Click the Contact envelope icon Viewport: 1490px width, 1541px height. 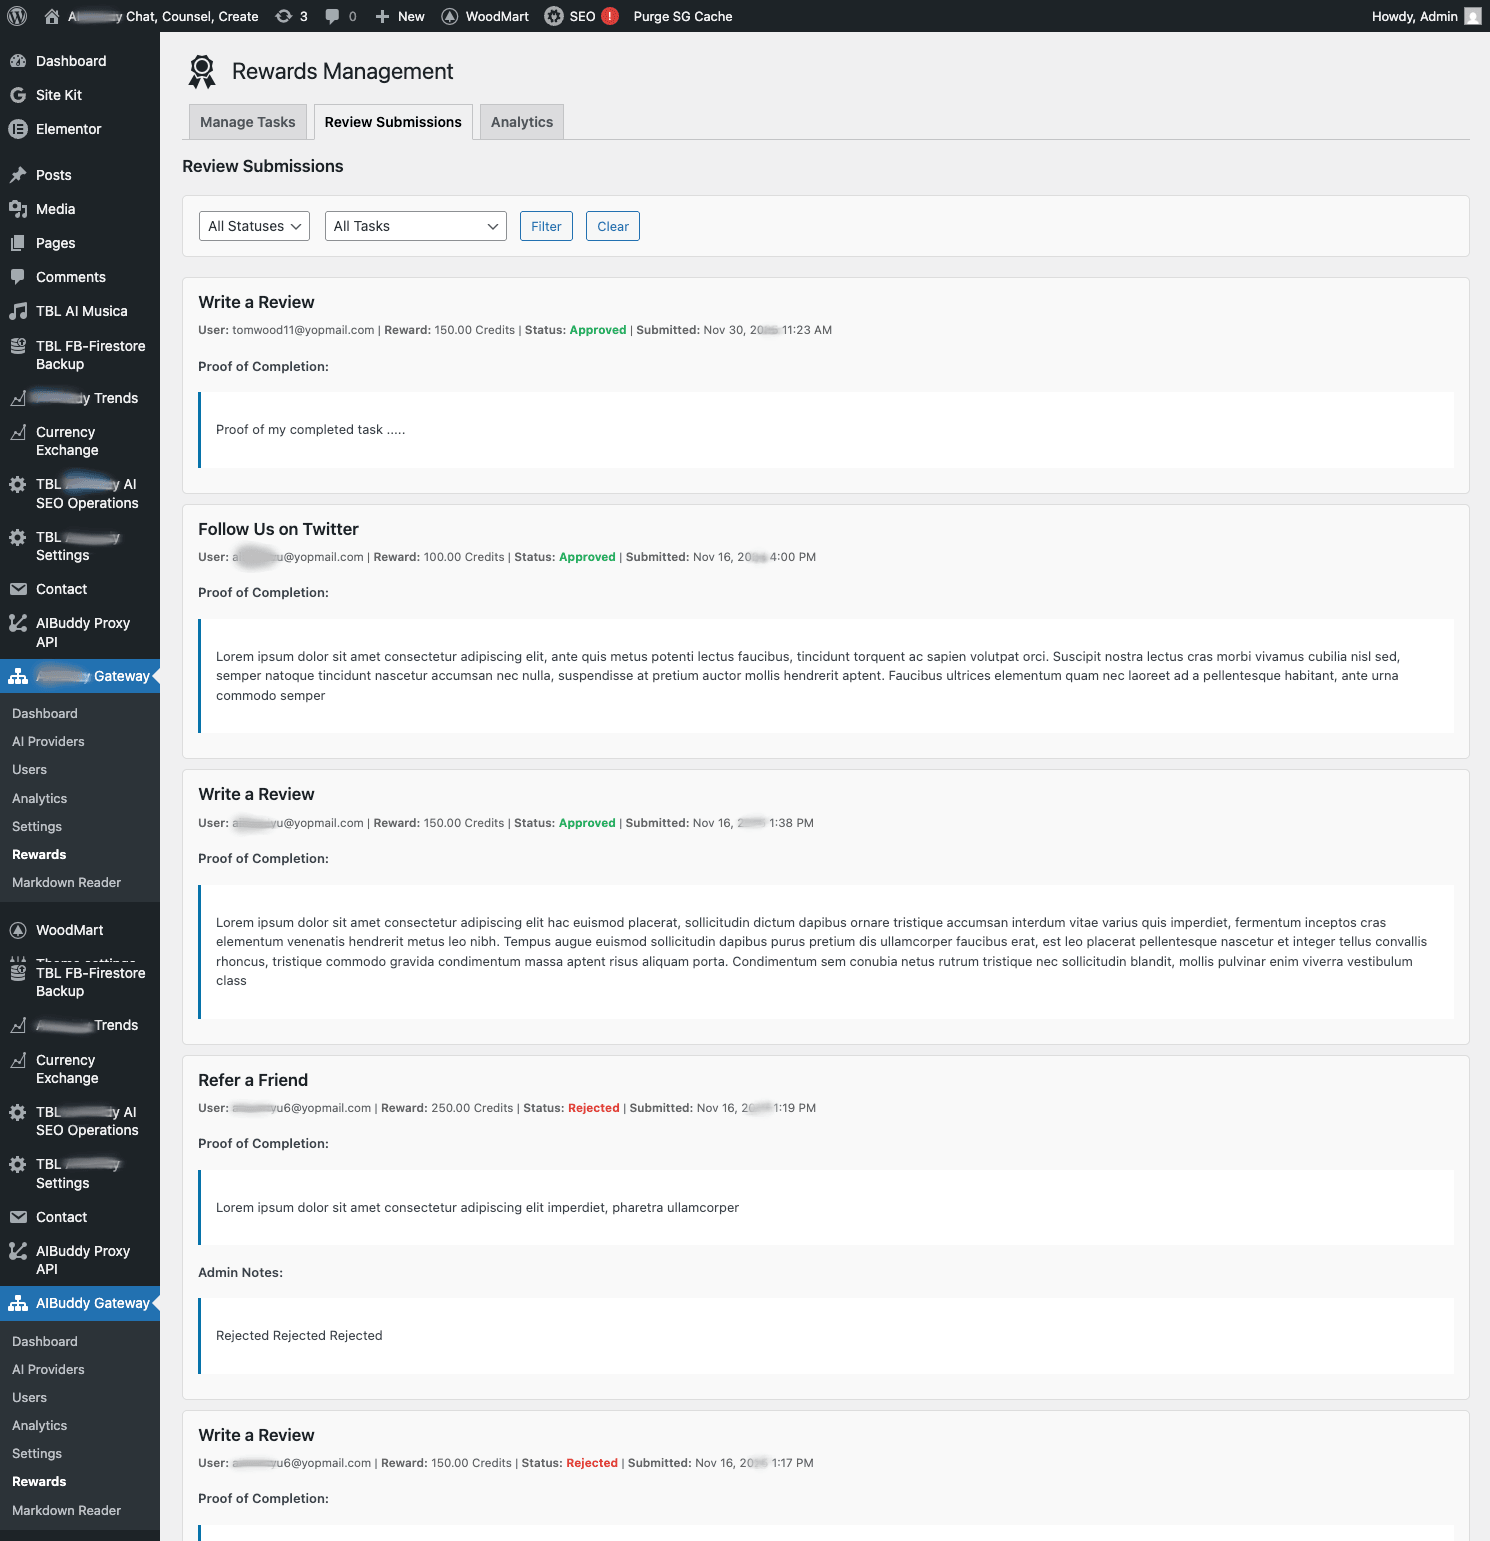pos(18,589)
